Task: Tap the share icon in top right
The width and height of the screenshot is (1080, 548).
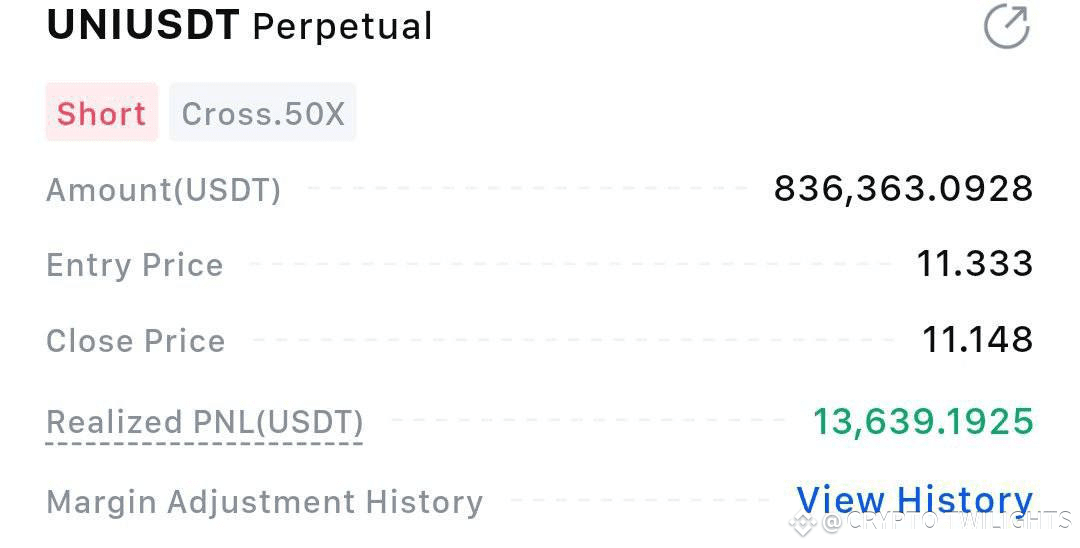Action: tap(1006, 26)
